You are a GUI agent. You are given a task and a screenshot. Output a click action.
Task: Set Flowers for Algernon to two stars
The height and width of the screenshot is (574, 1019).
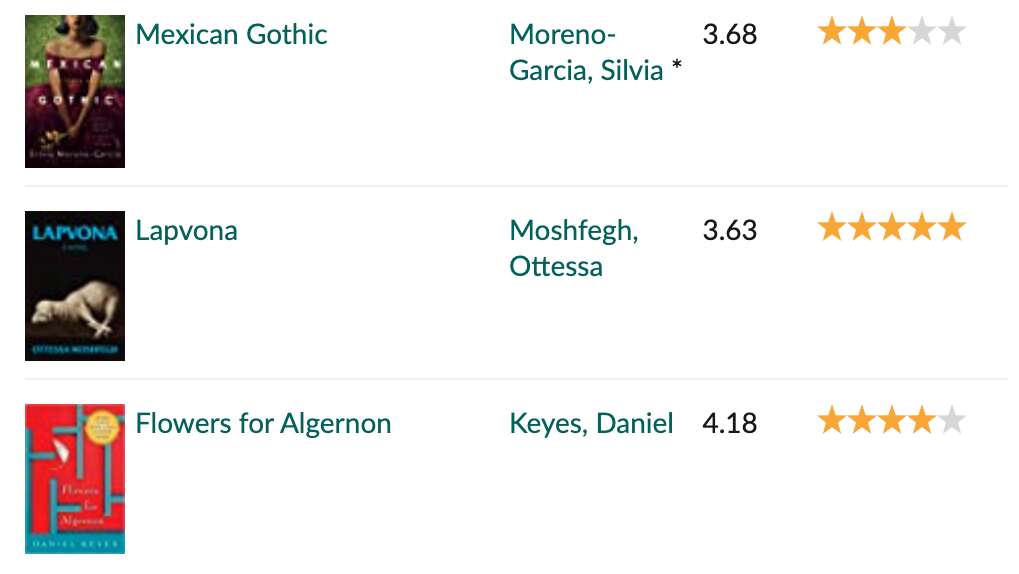(x=862, y=421)
